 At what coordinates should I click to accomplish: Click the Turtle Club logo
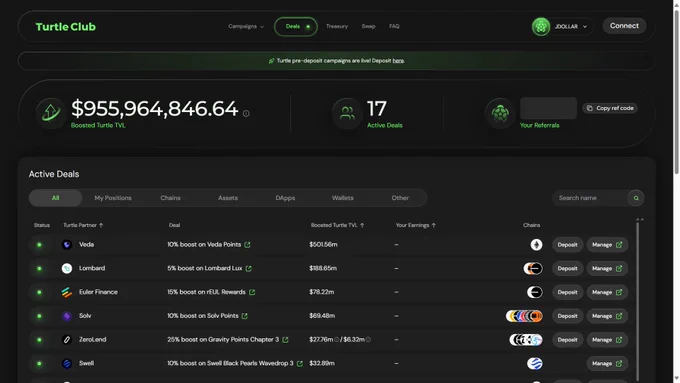(65, 27)
